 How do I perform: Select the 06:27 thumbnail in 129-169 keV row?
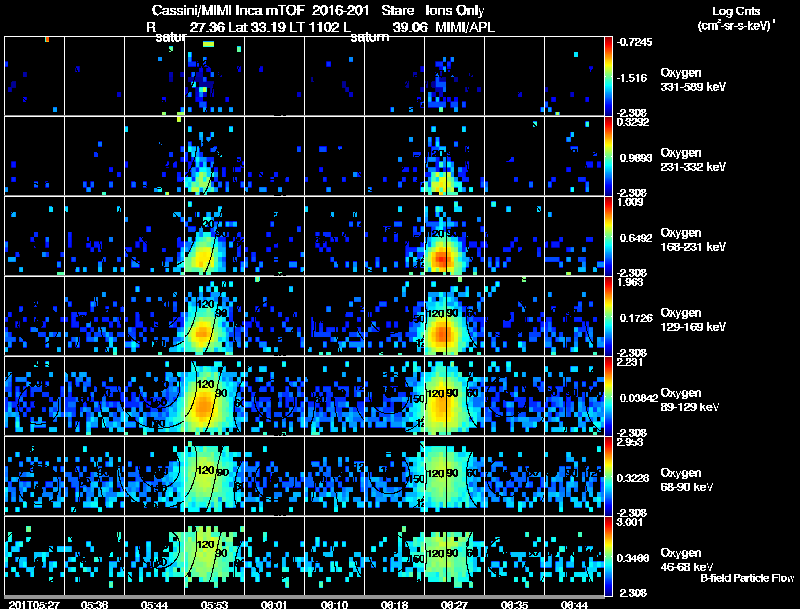click(454, 316)
